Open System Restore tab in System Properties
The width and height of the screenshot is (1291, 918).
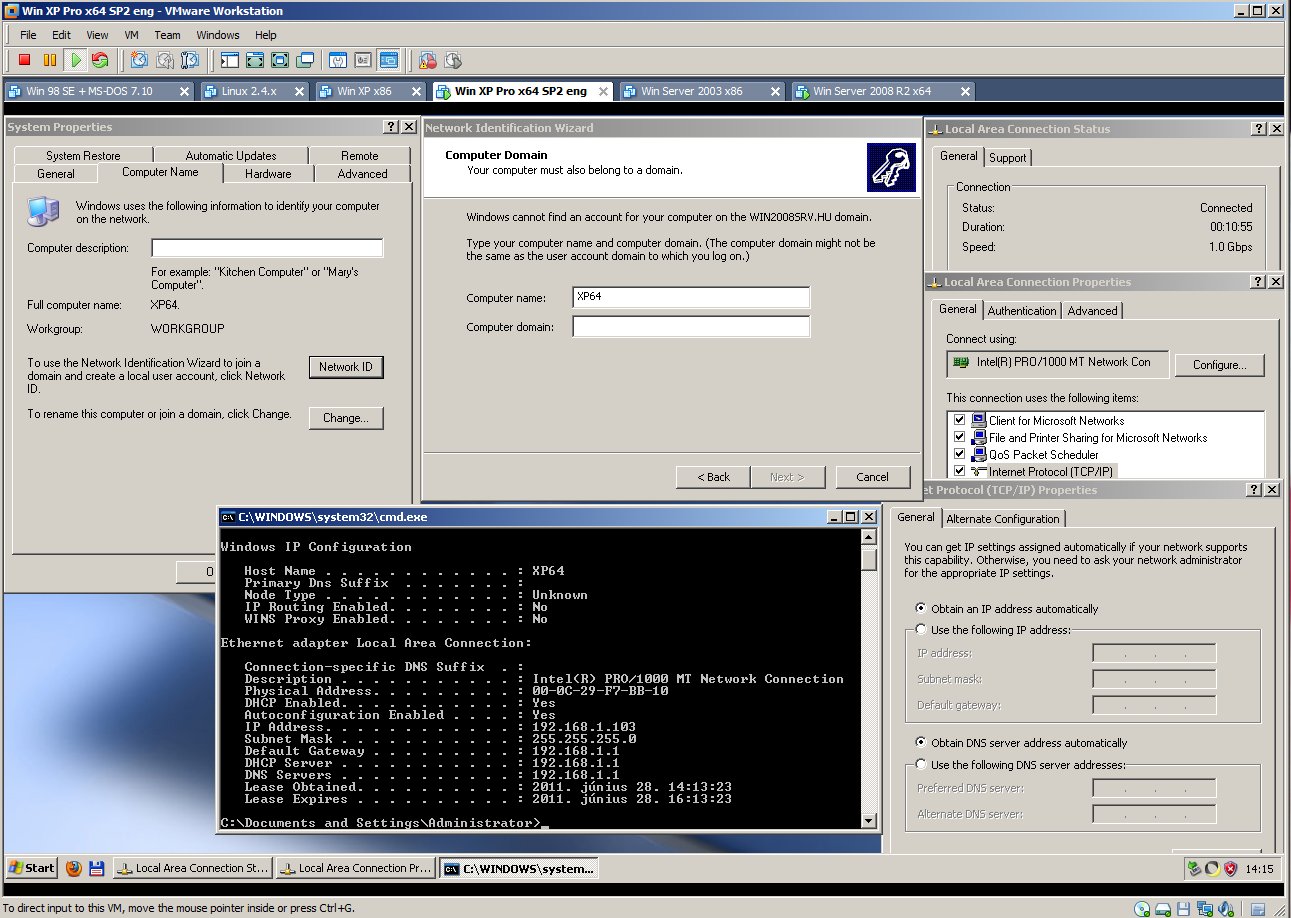pyautogui.click(x=83, y=156)
